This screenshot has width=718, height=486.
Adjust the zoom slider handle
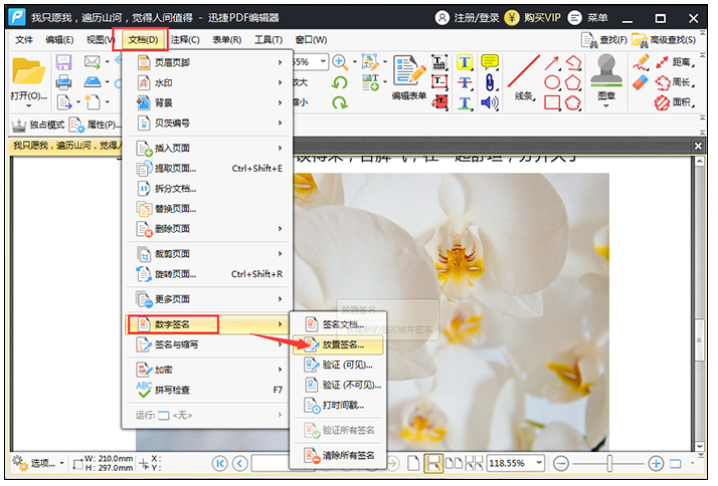click(x=609, y=464)
